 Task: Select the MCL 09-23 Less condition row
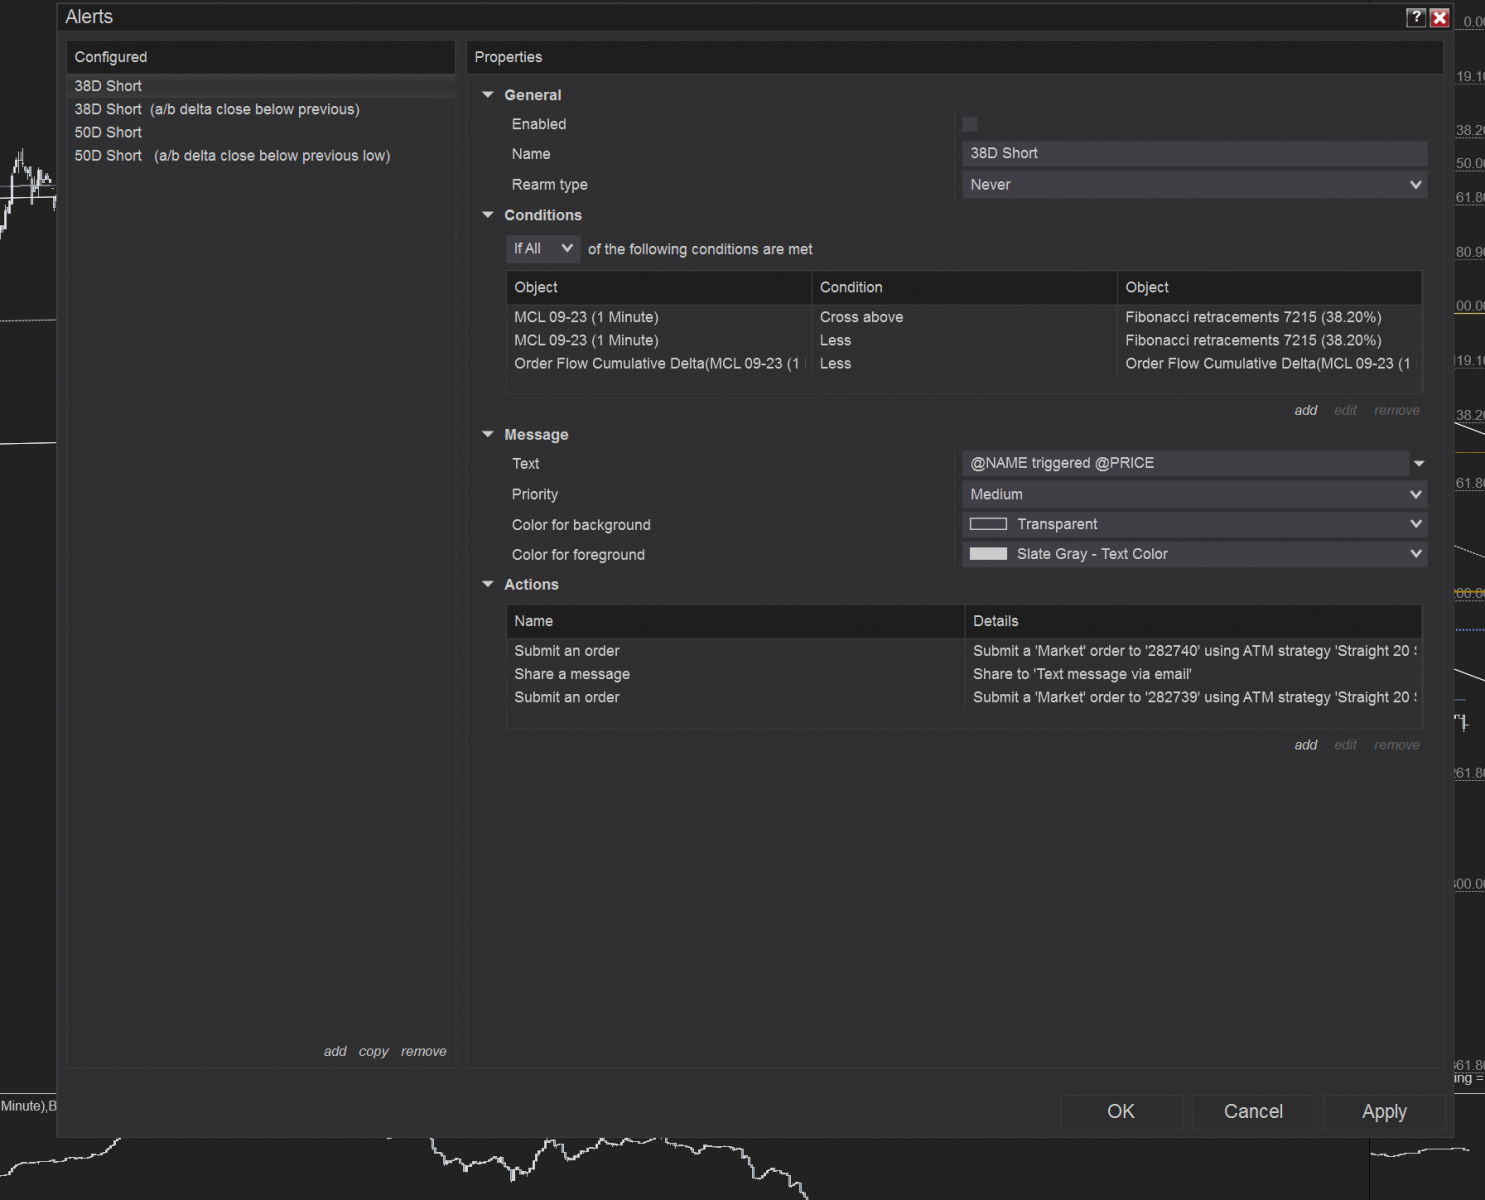(964, 340)
